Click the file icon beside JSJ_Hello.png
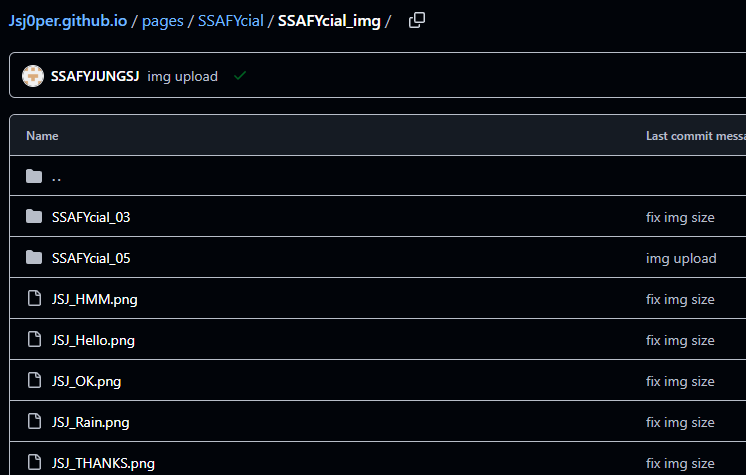Screen dimensions: 746x475 point(34,339)
